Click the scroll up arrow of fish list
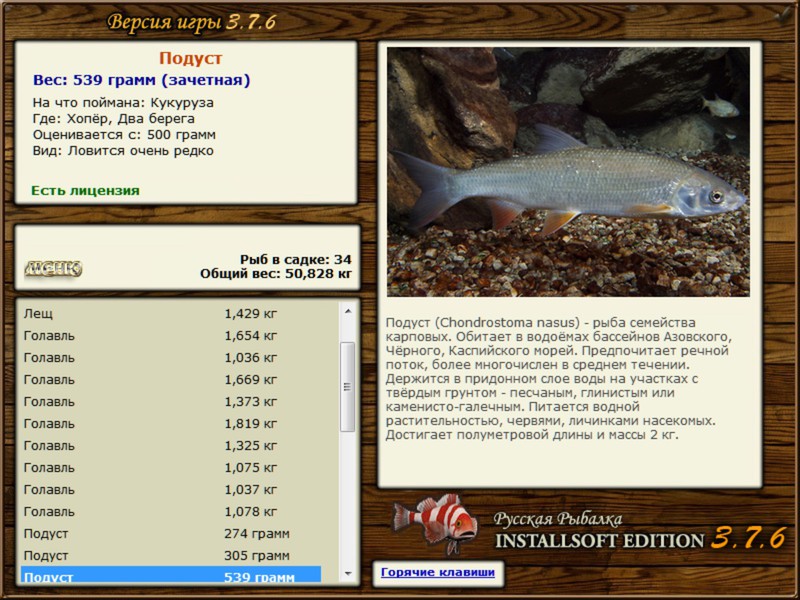Screen dimensions: 800x600 pyautogui.click(x=347, y=311)
